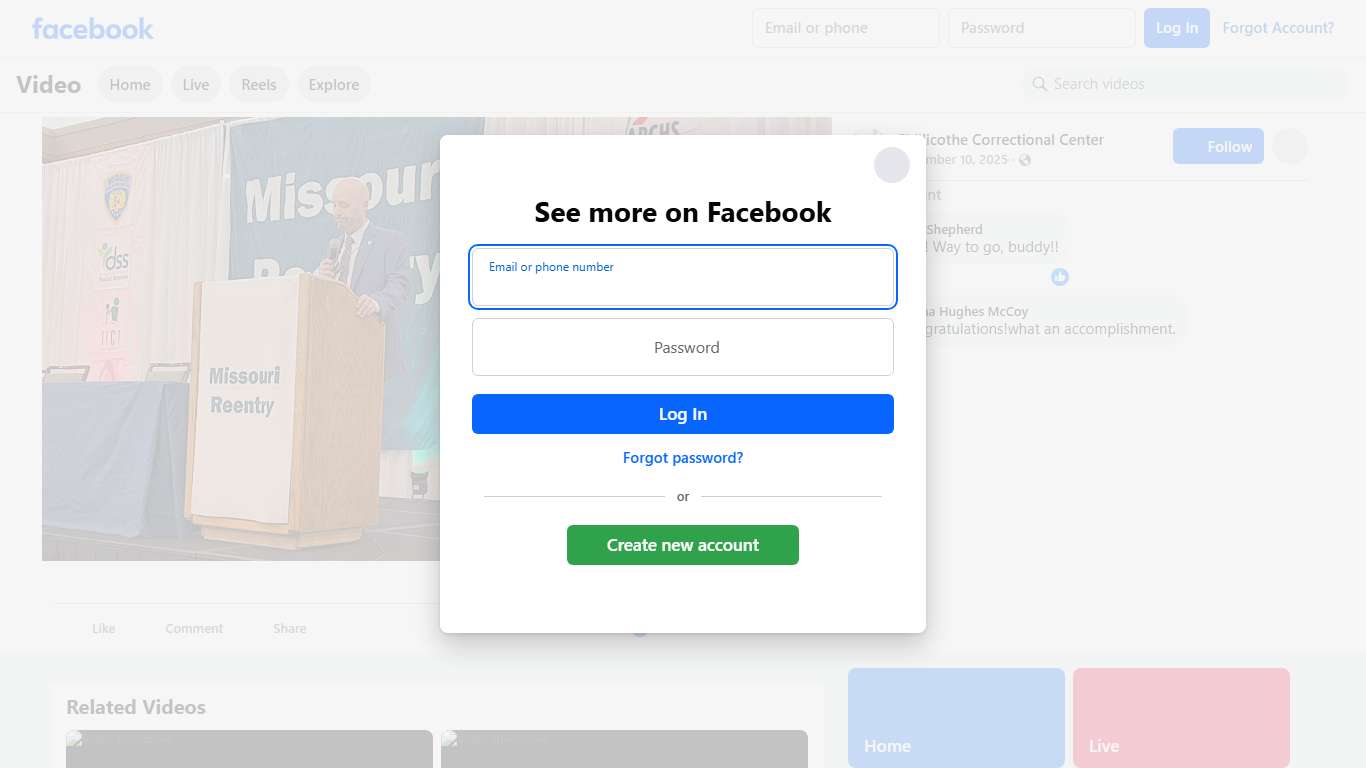Follow Chillicothe Correctional Center
Screen dimensions: 1366x768
coord(1218,147)
